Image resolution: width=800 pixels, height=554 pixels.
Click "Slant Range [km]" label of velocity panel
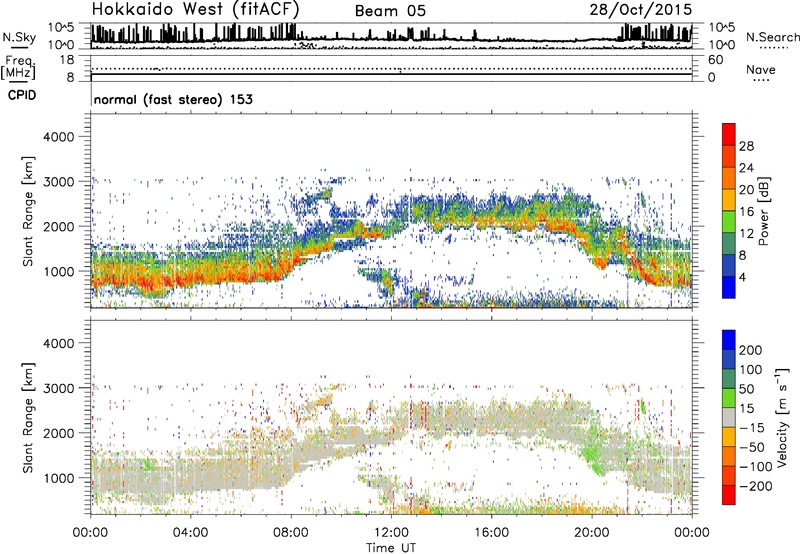tap(28, 418)
